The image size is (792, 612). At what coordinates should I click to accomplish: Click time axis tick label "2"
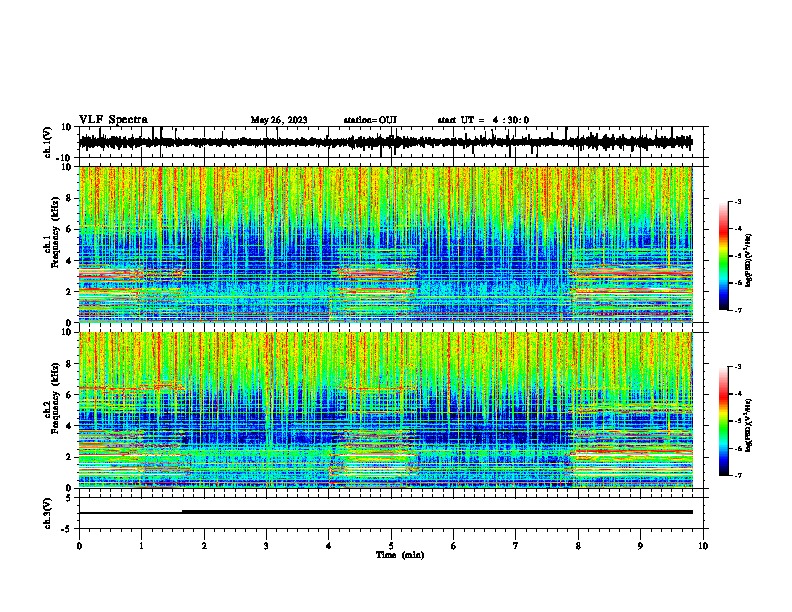[x=204, y=546]
